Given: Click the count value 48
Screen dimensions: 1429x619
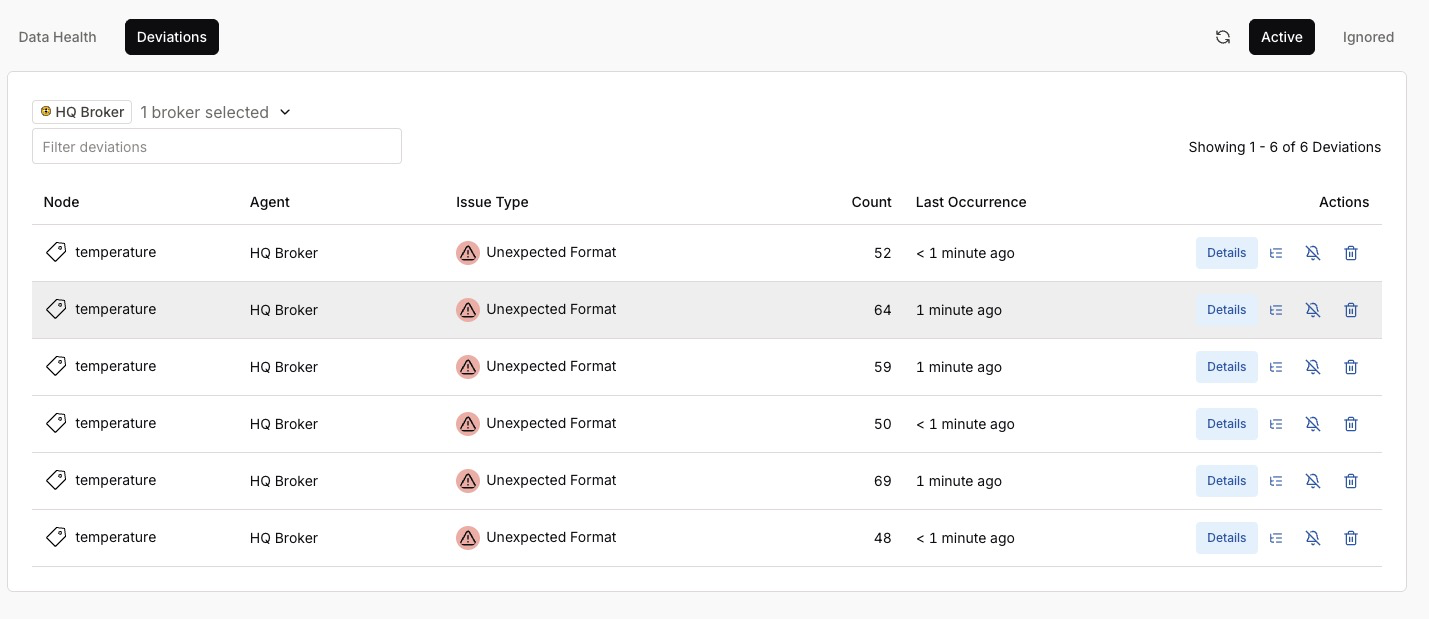Looking at the screenshot, I should point(882,538).
